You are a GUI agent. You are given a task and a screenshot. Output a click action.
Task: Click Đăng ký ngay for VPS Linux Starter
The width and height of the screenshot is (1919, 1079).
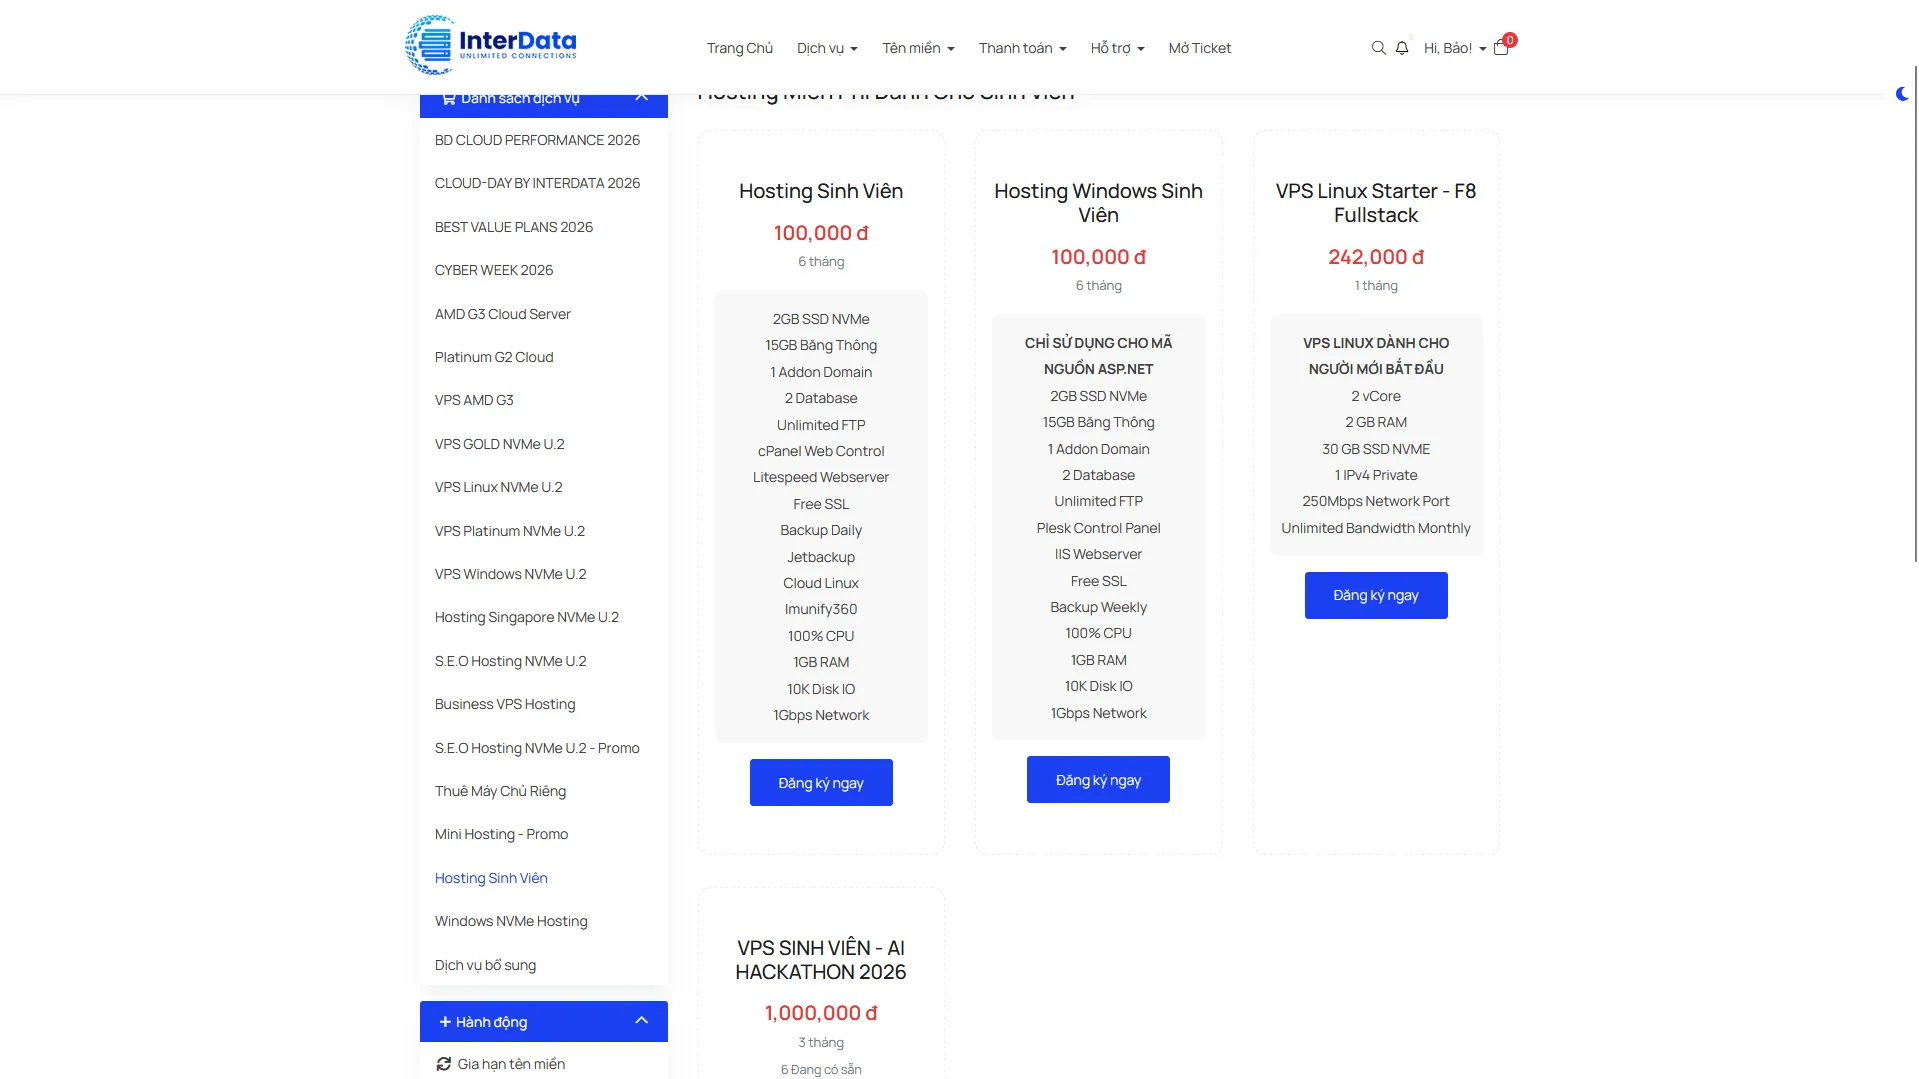1376,595
